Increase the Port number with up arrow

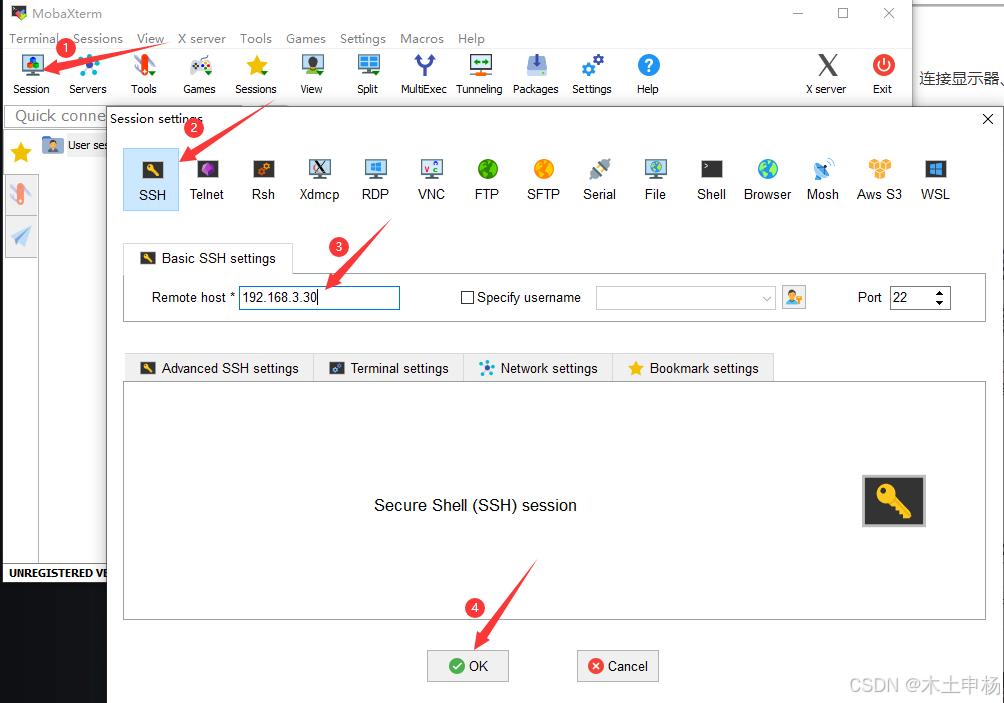939,293
